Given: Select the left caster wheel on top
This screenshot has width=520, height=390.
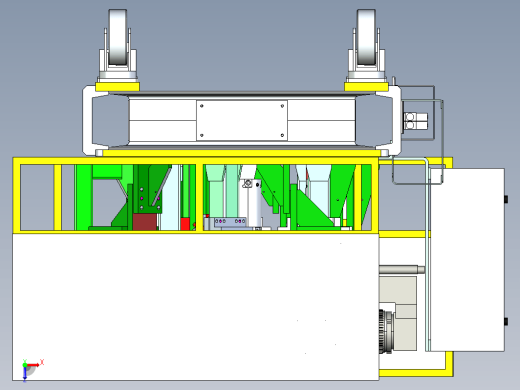Looking at the screenshot, I should click(x=118, y=37).
